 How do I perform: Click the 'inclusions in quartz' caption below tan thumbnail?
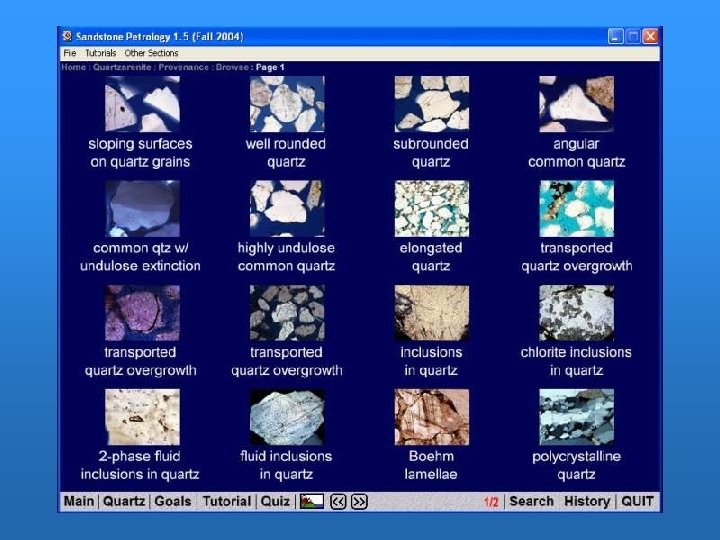pos(431,361)
